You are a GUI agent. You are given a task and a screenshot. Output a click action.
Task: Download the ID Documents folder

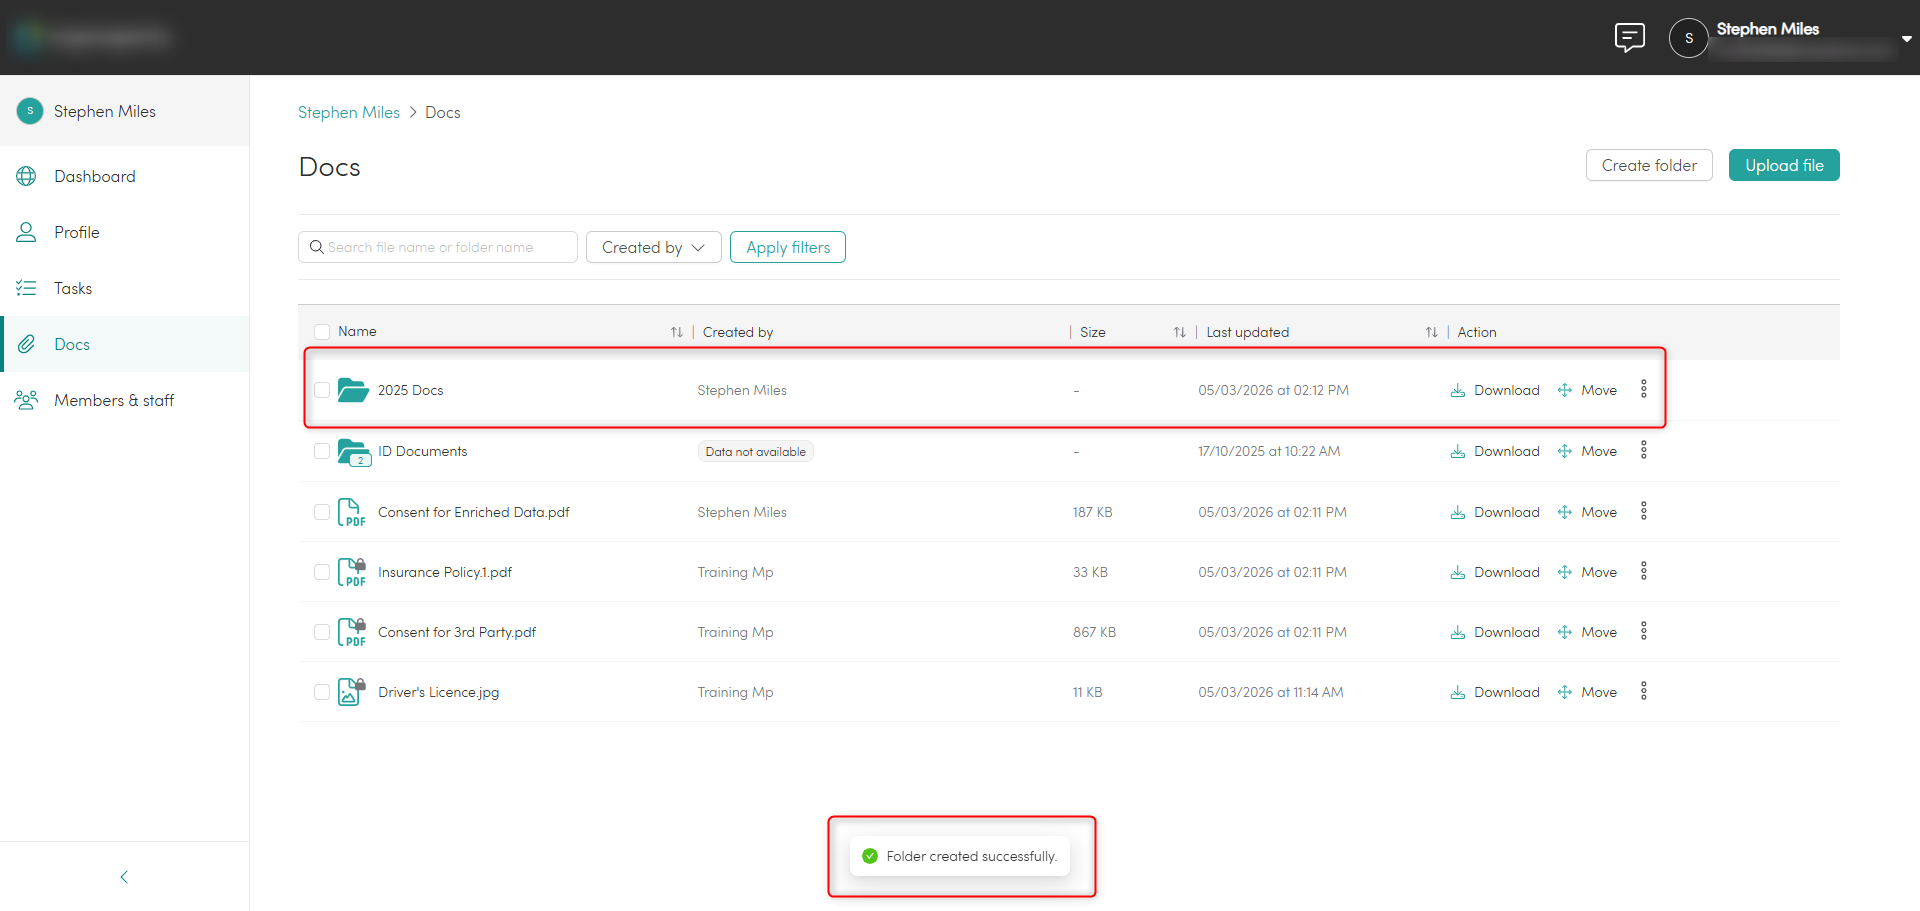tap(1495, 451)
